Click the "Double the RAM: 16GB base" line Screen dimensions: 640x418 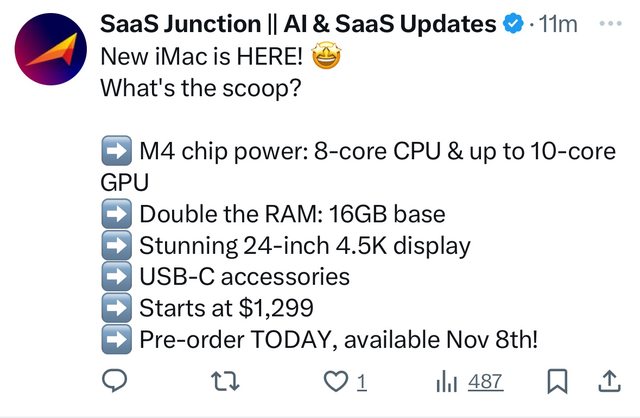(x=292, y=214)
